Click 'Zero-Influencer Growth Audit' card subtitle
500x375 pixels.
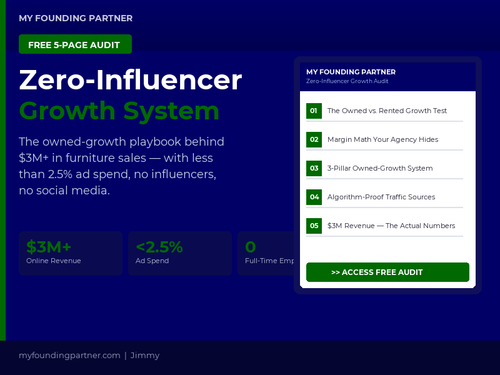click(347, 81)
